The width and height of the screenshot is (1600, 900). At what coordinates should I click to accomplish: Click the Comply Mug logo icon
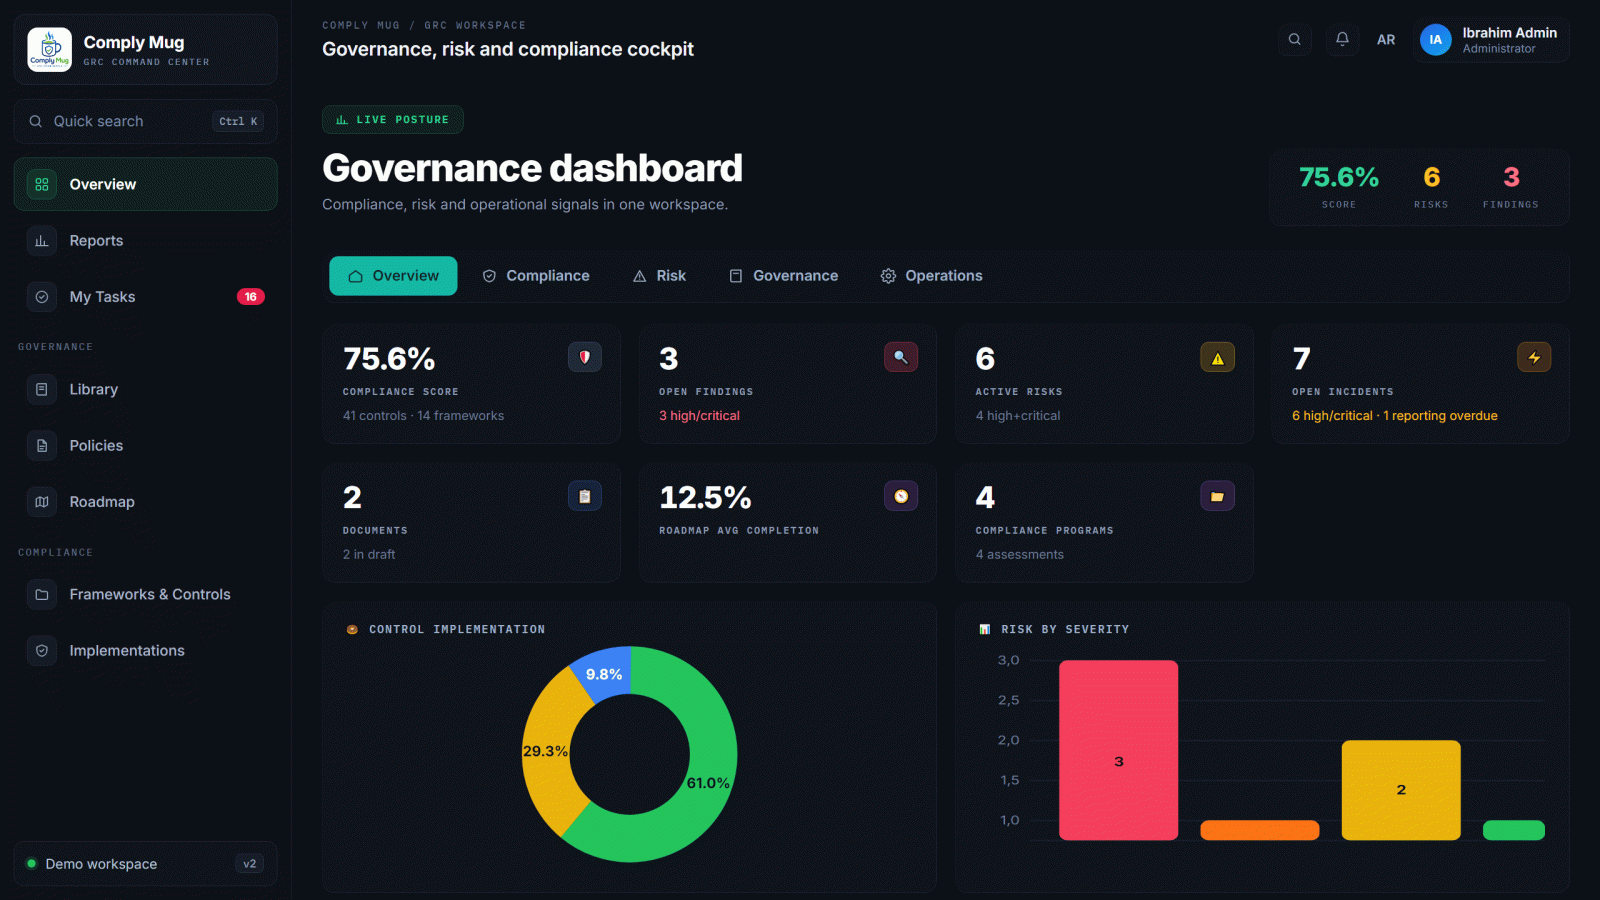(49, 50)
